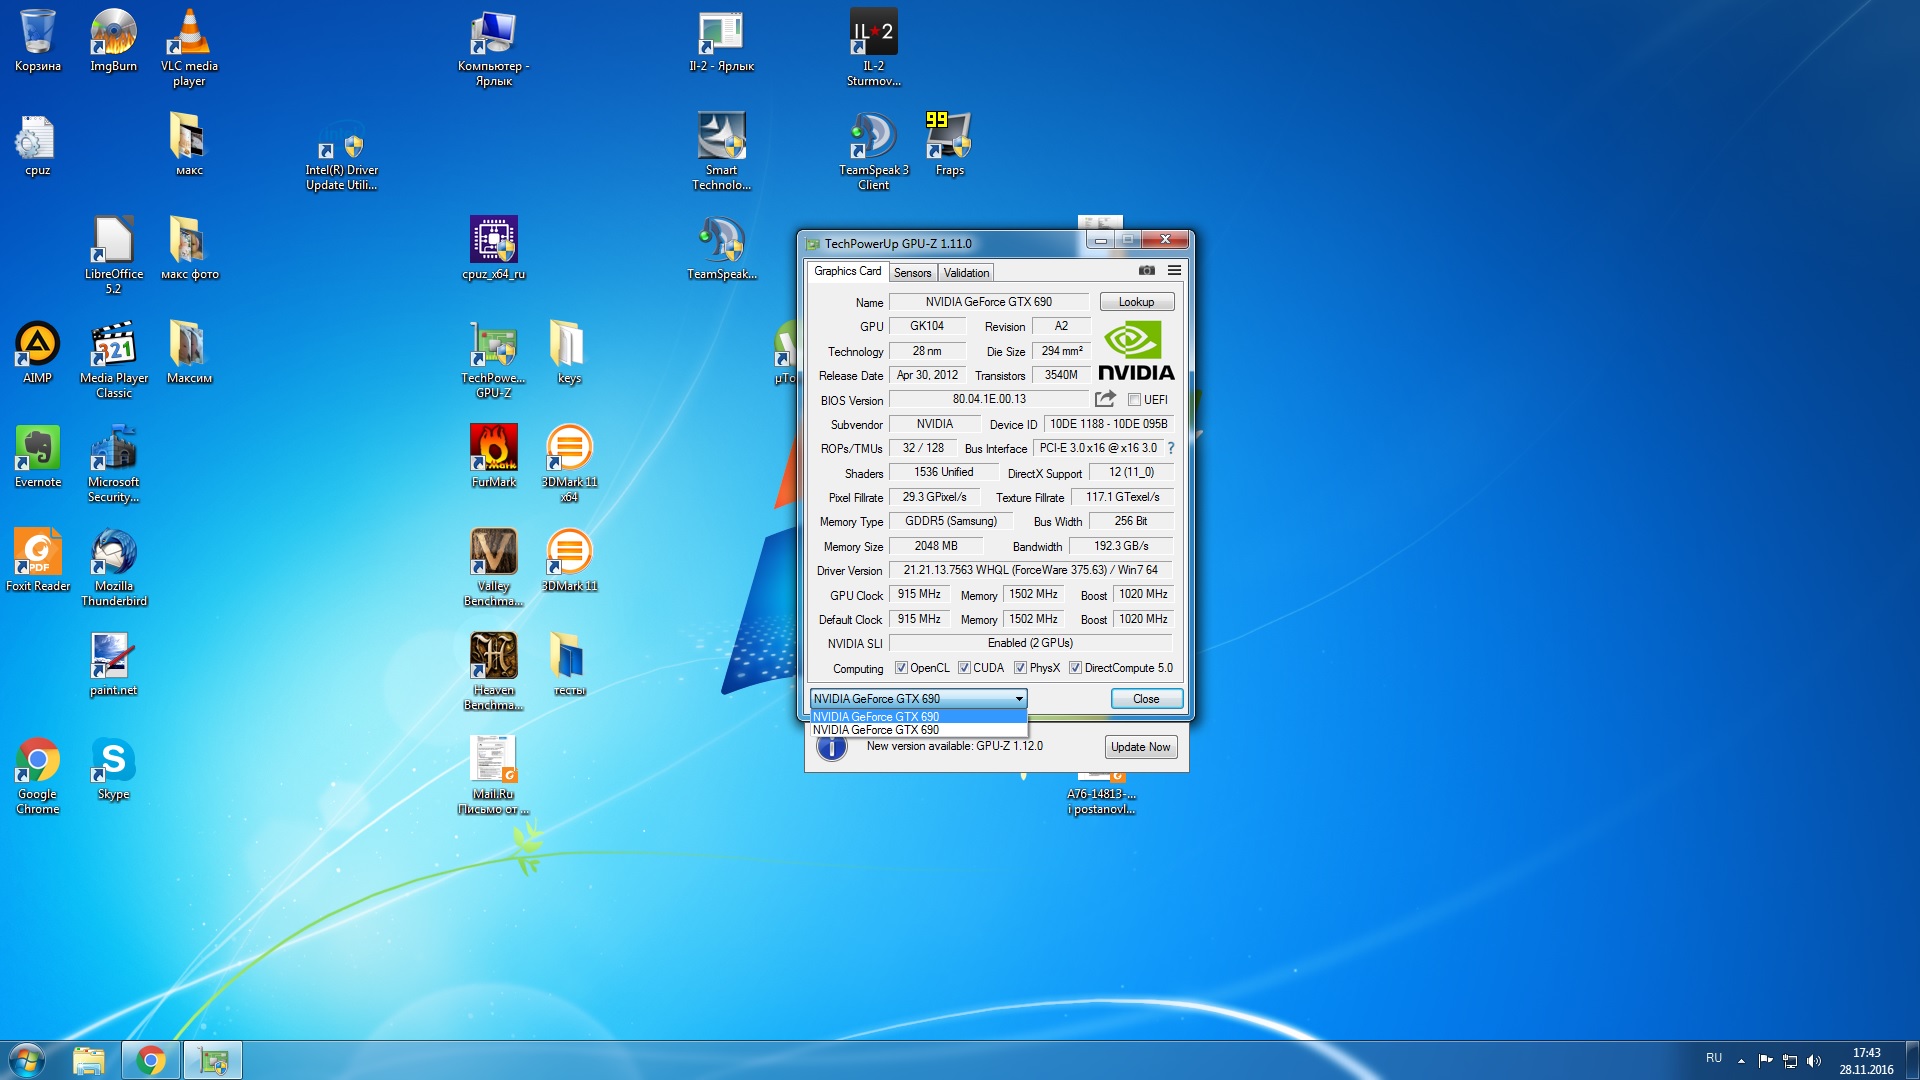1920x1080 pixels.
Task: Open the GPU-Z hamburger menu icon
Action: (1174, 270)
